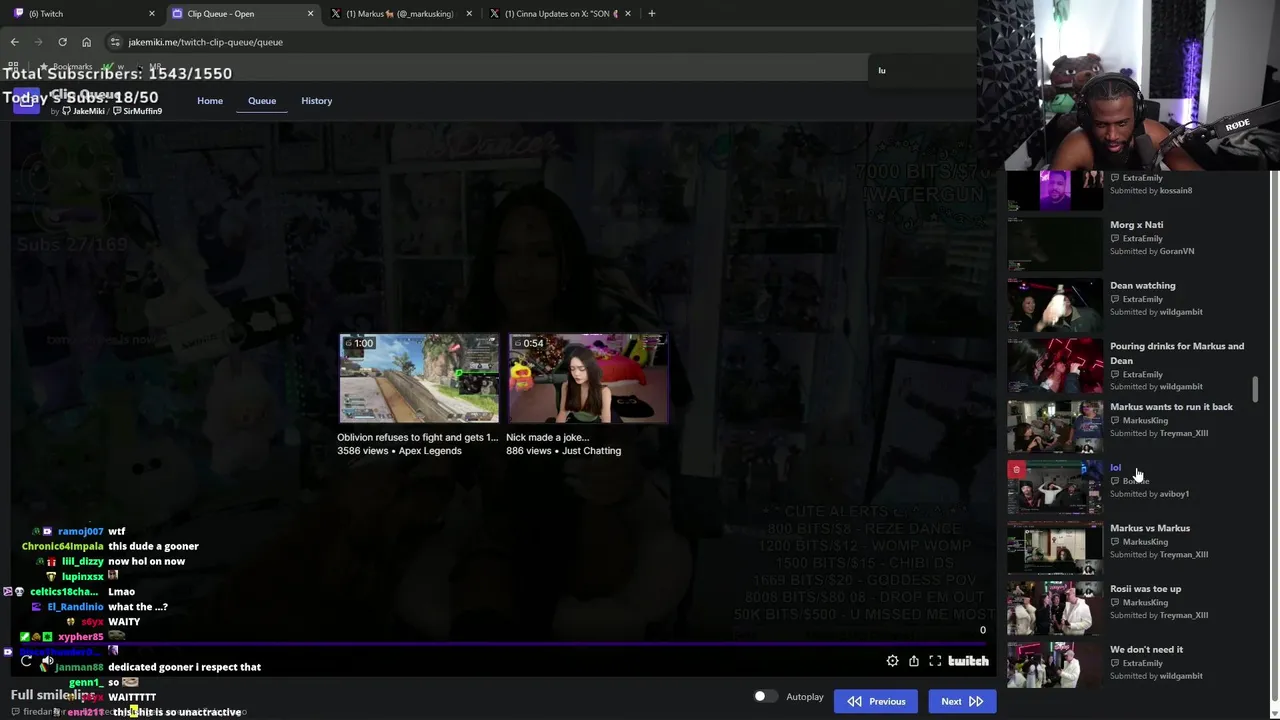Click the '3586 views • Apex Legends' text
The width and height of the screenshot is (1280, 720).
coord(399,451)
